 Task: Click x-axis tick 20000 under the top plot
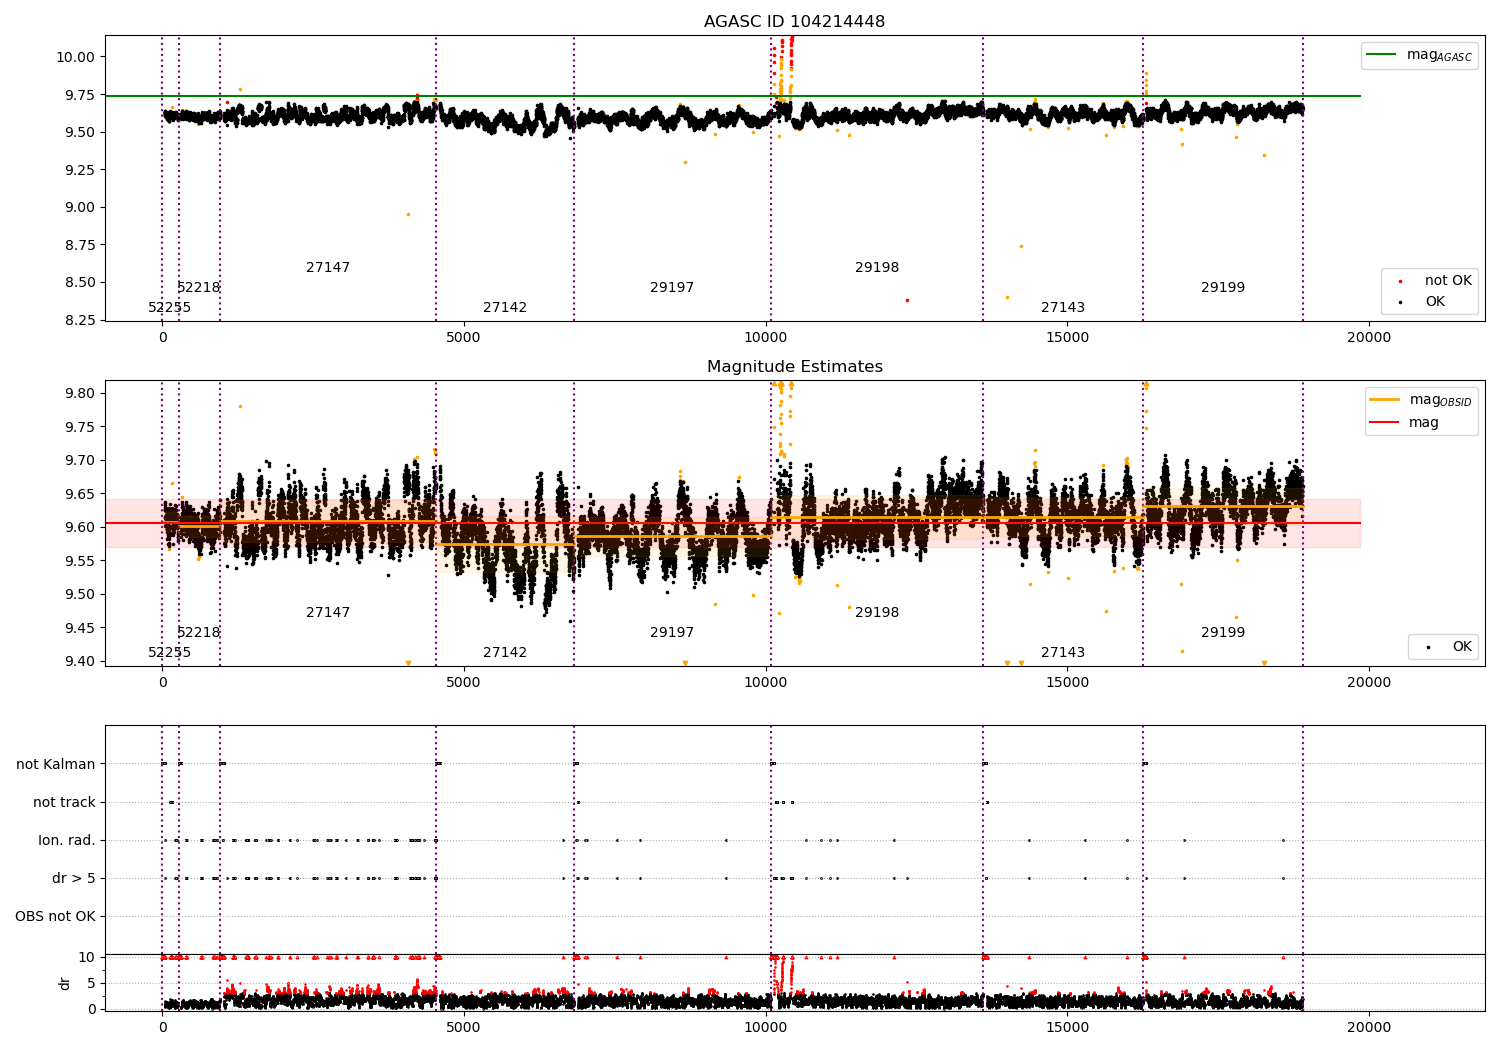(1368, 337)
